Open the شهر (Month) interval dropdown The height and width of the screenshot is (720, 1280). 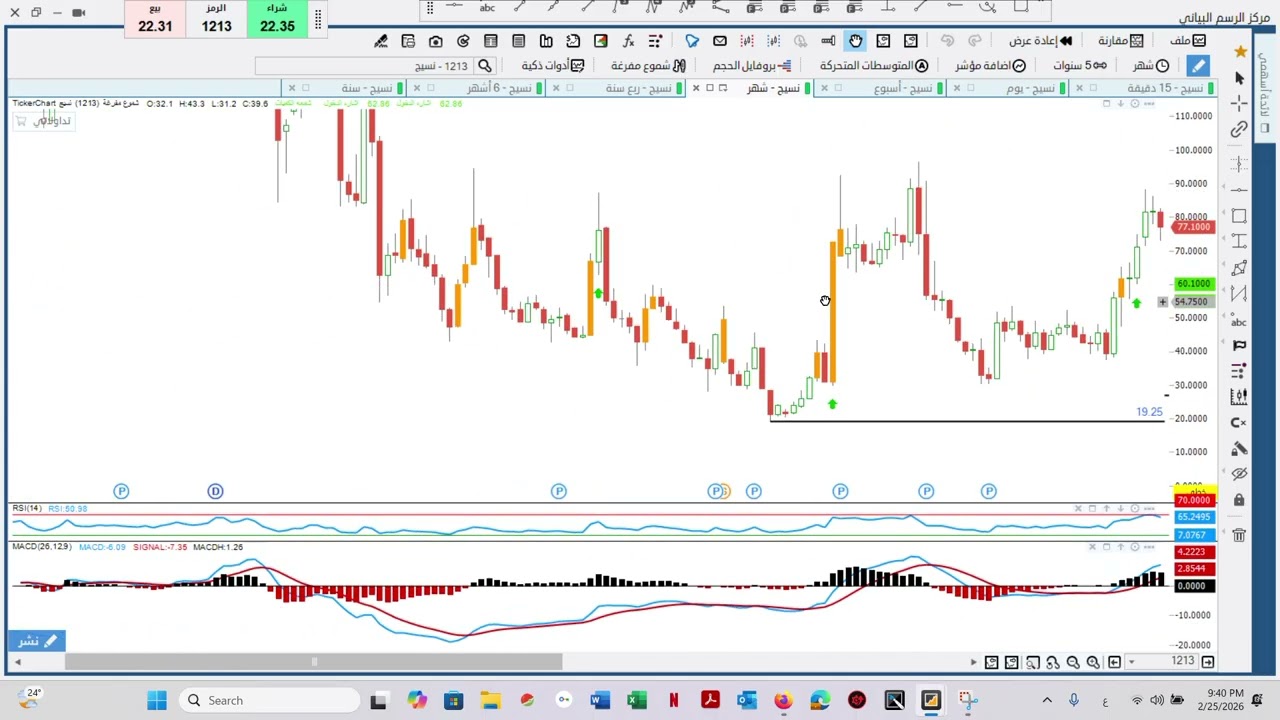click(x=1151, y=65)
